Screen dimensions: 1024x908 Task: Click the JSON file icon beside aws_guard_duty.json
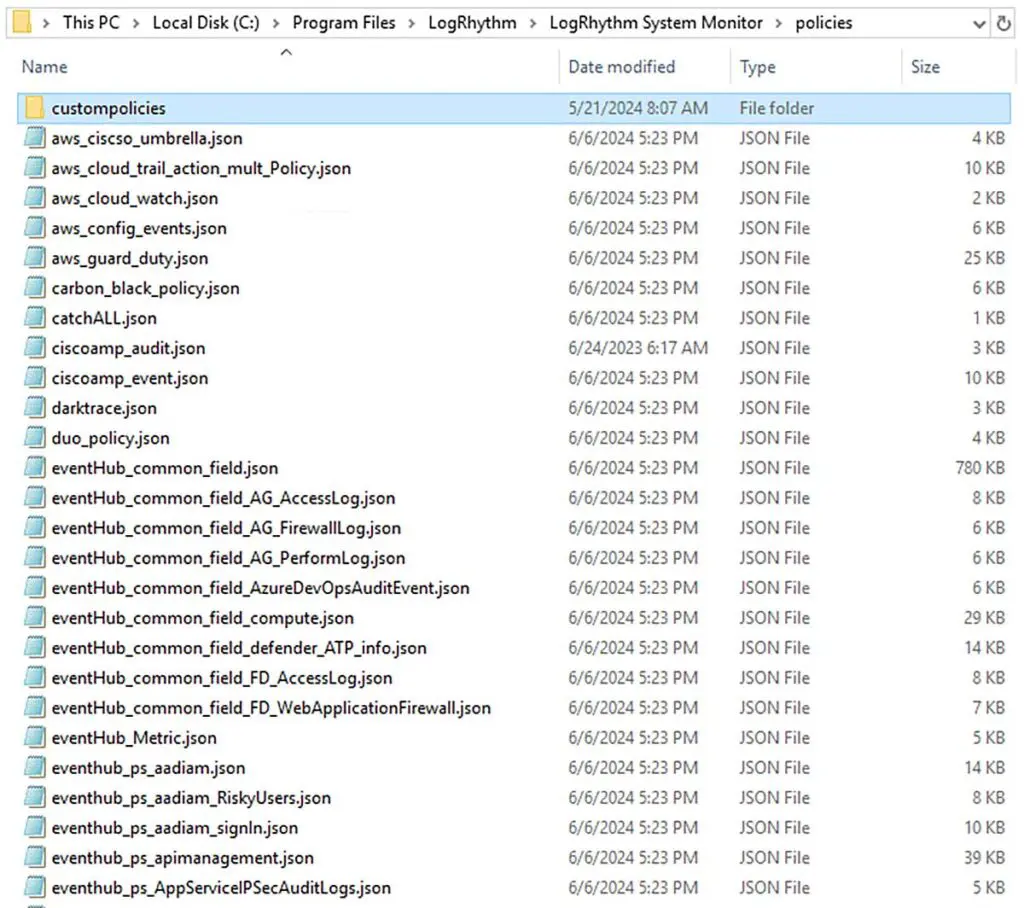[x=34, y=258]
